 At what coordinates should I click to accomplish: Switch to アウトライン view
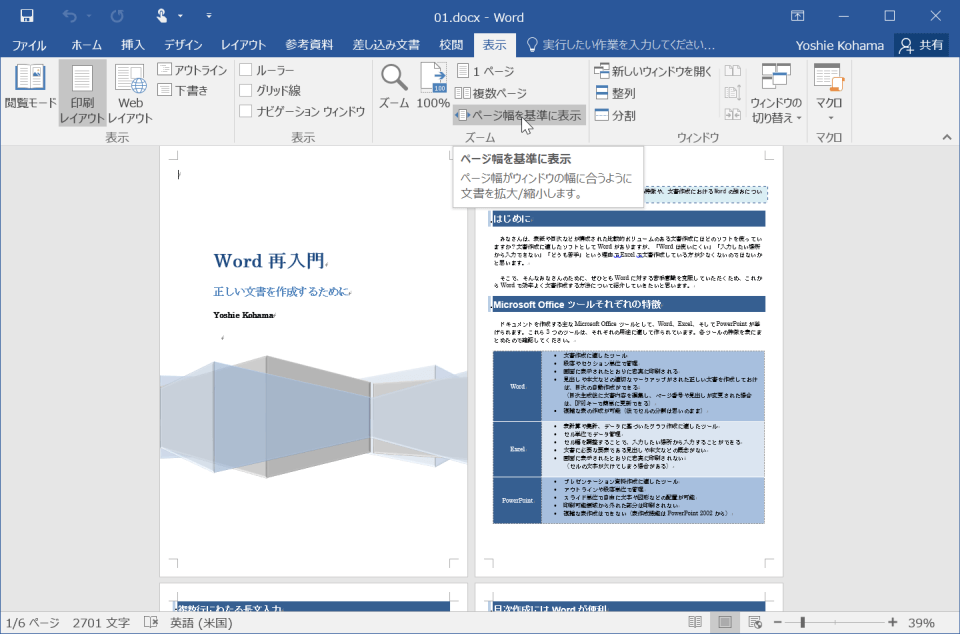click(192, 70)
